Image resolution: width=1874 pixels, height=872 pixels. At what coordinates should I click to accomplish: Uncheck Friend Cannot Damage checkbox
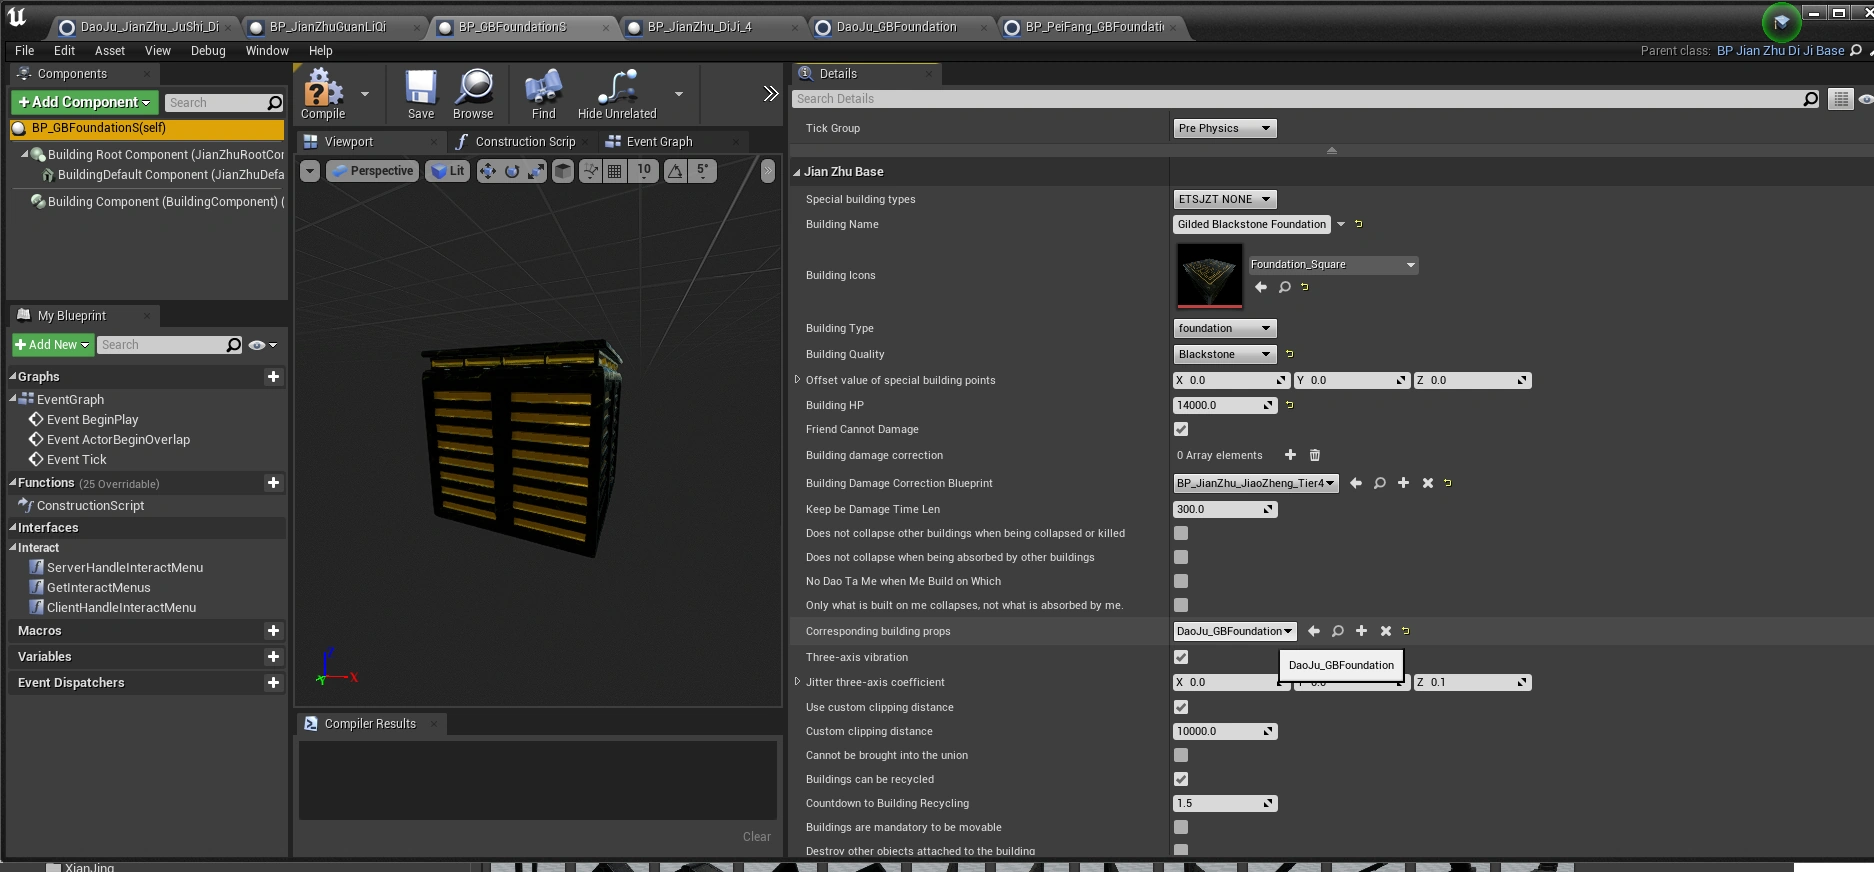pyautogui.click(x=1181, y=429)
